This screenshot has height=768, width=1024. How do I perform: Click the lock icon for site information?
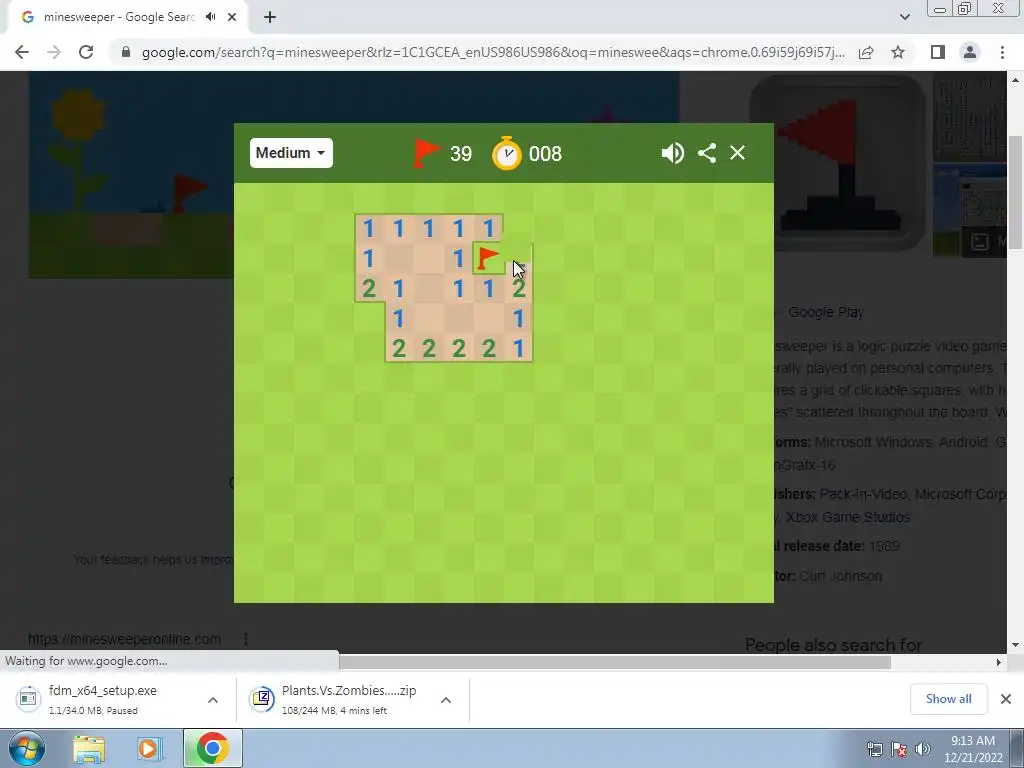pos(126,52)
